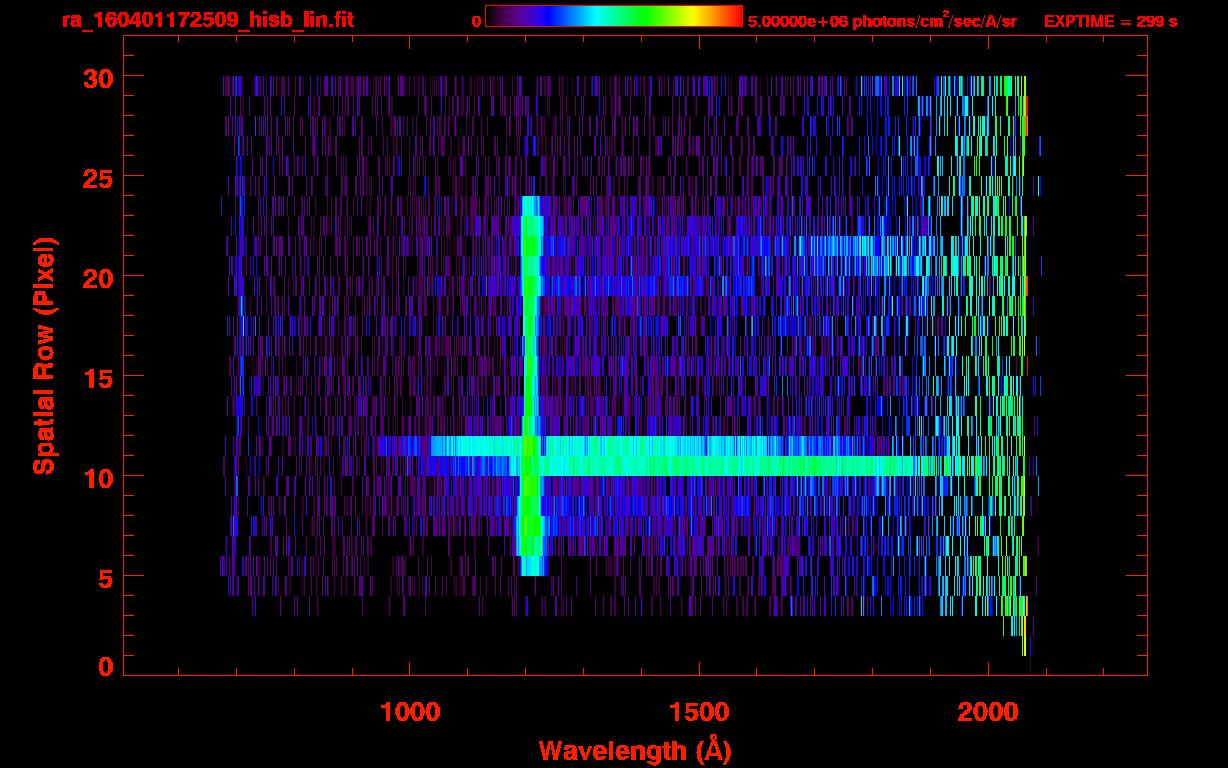Click the y-axis tick label 5
This screenshot has height=768, width=1228.
point(104,577)
